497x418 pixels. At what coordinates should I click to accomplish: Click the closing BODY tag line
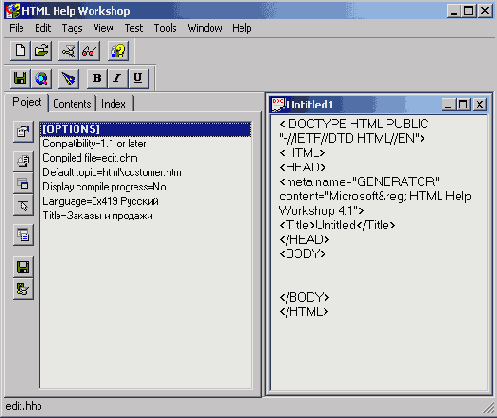[304, 297]
